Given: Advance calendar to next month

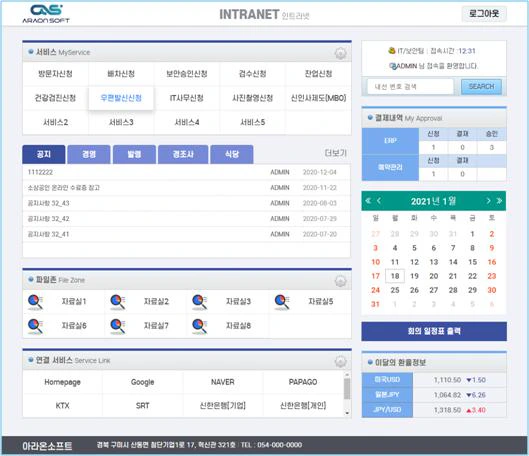Looking at the screenshot, I should (488, 201).
